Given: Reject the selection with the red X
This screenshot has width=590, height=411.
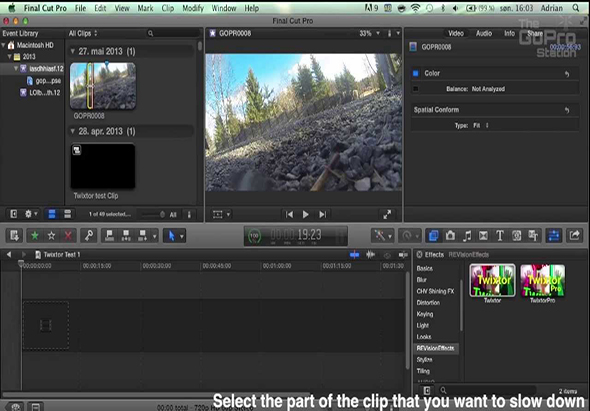Looking at the screenshot, I should coord(68,236).
